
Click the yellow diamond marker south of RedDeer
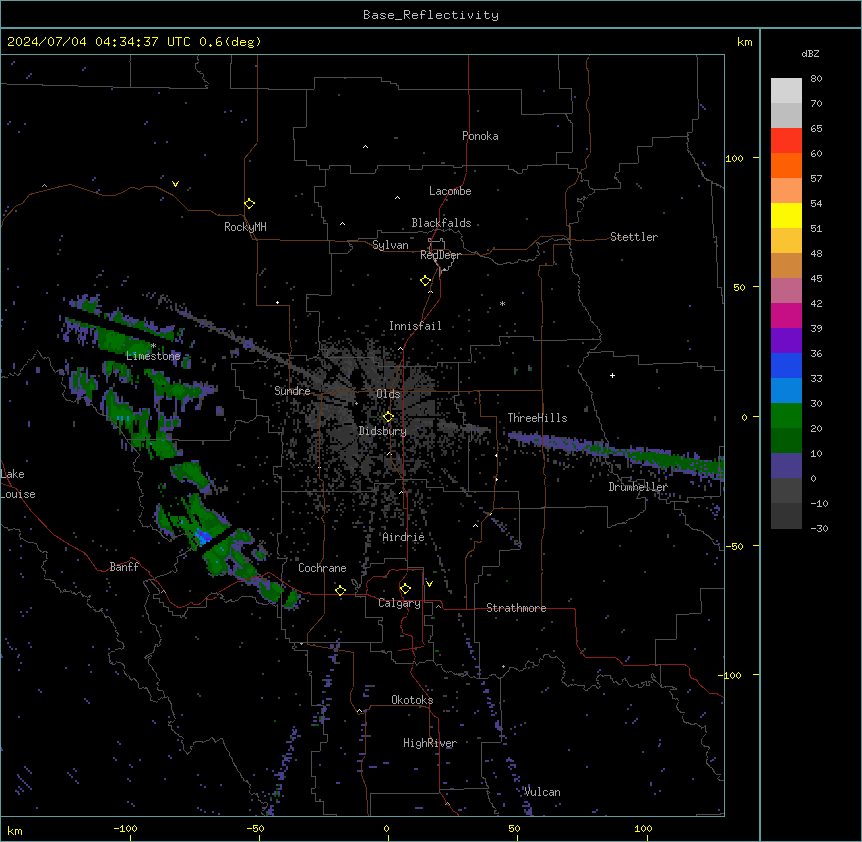(425, 281)
